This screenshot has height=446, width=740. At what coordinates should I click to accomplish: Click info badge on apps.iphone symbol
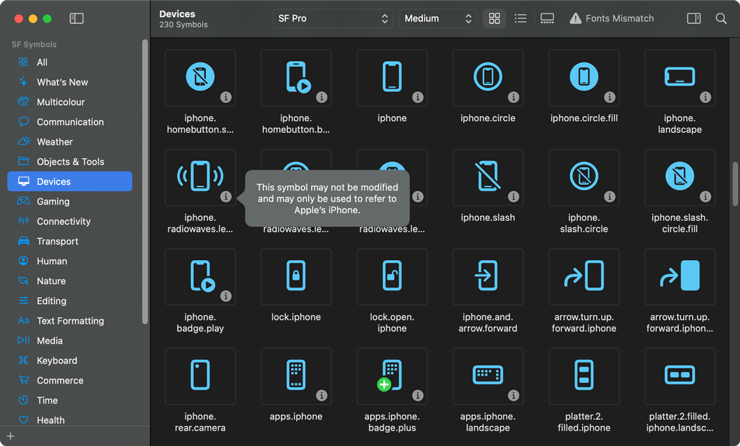[x=321, y=396]
